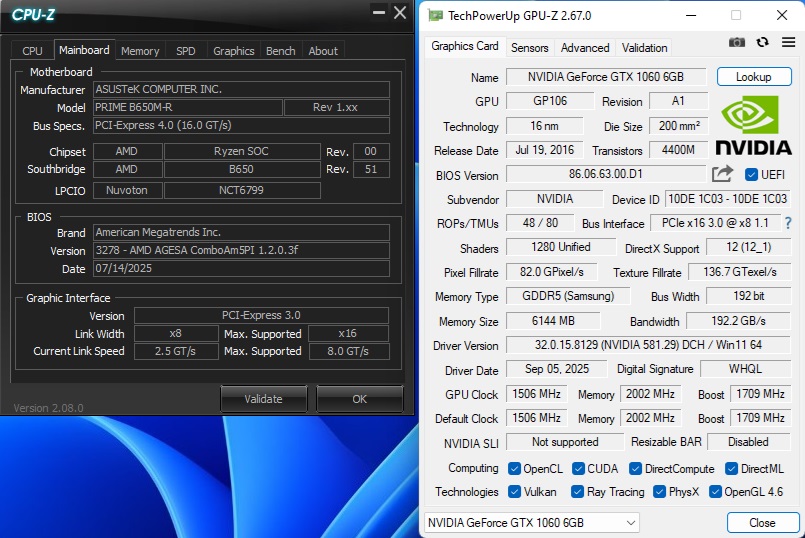
Task: Open the Bench tab in CPU-Z
Action: point(280,51)
